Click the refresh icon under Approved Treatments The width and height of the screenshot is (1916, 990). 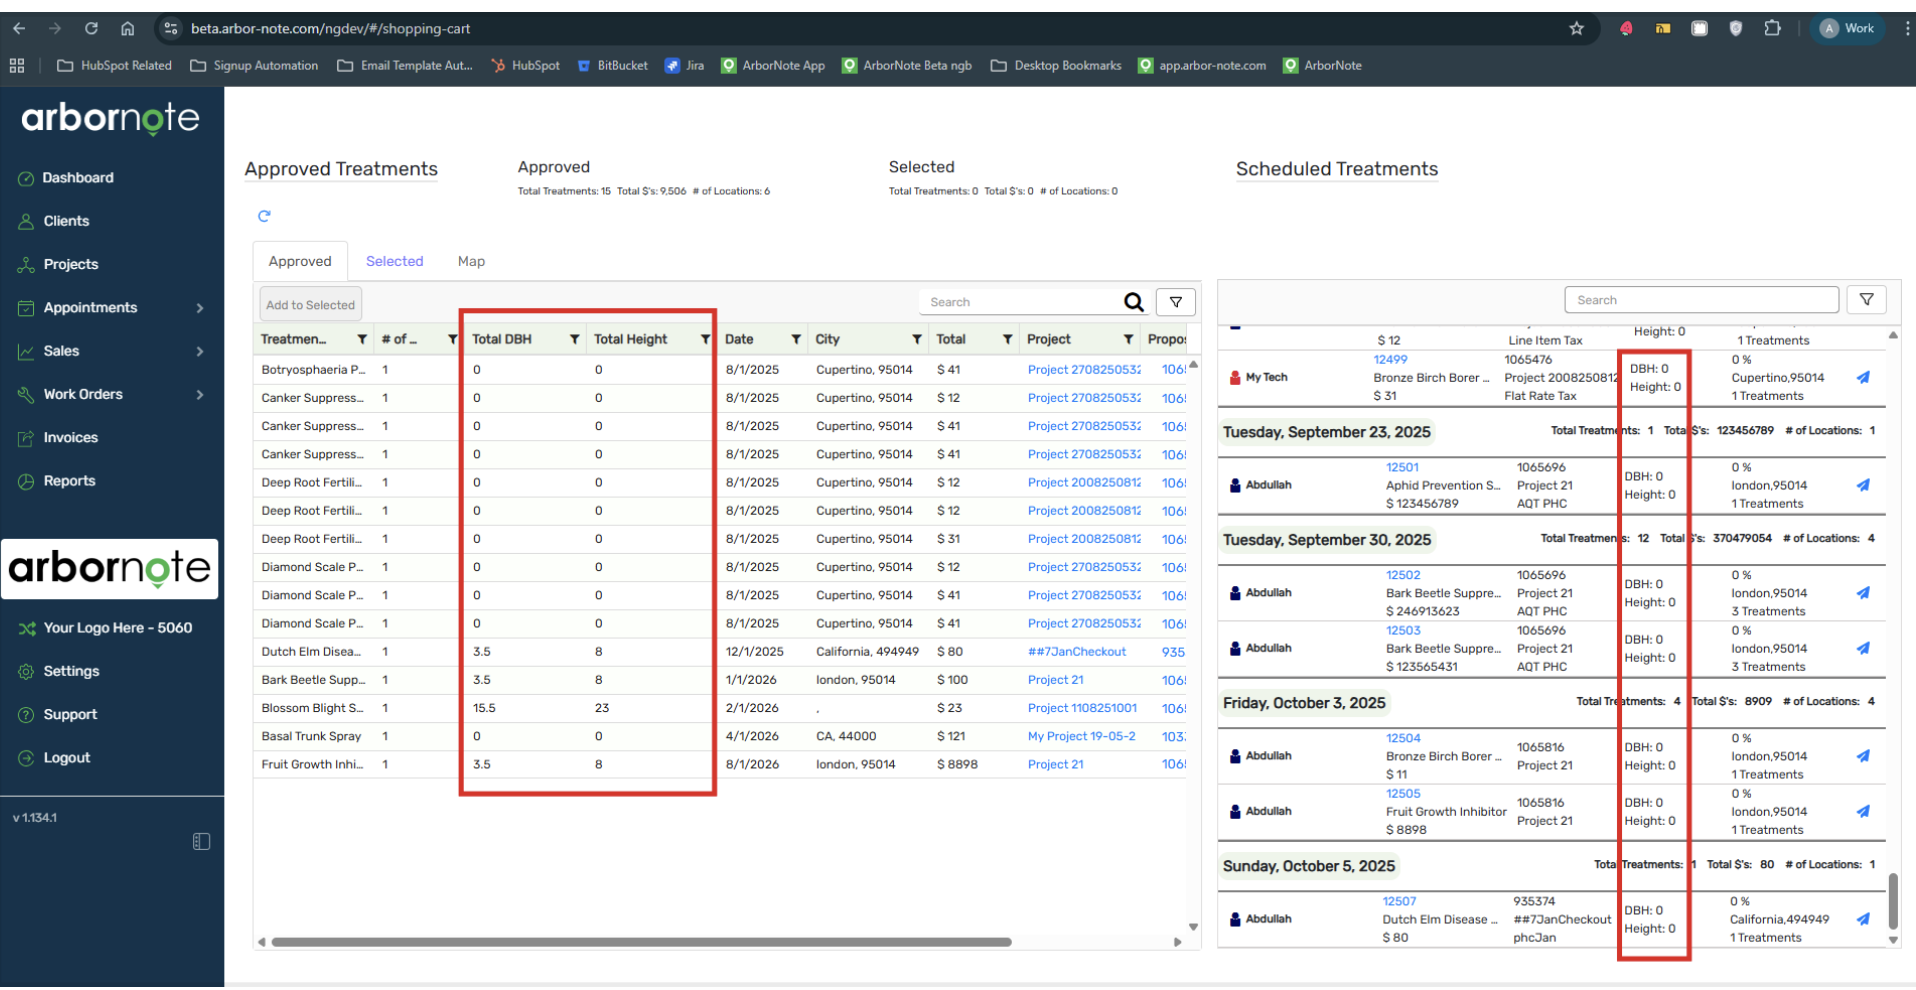(x=264, y=216)
